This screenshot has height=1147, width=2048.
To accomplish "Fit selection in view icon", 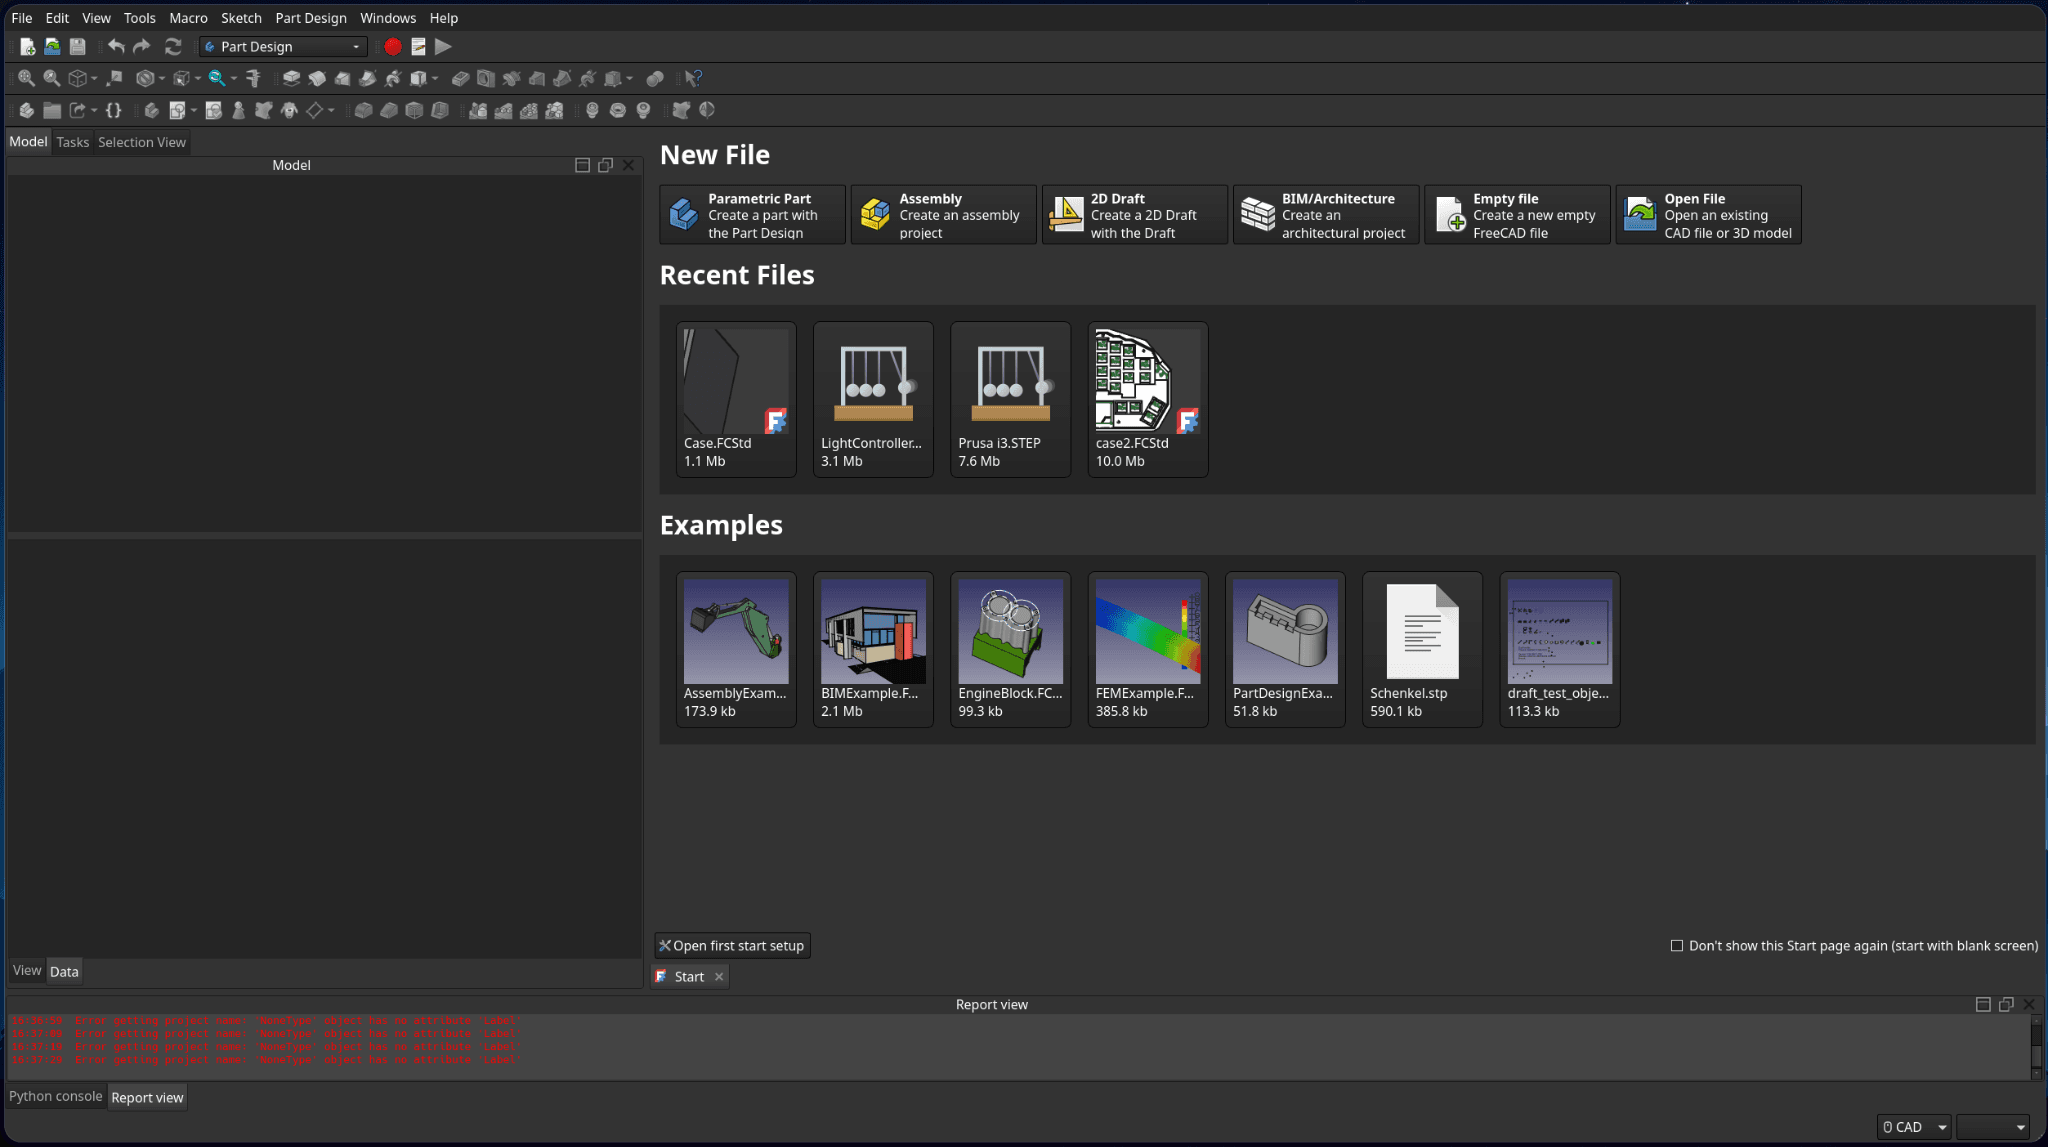I will [x=52, y=78].
